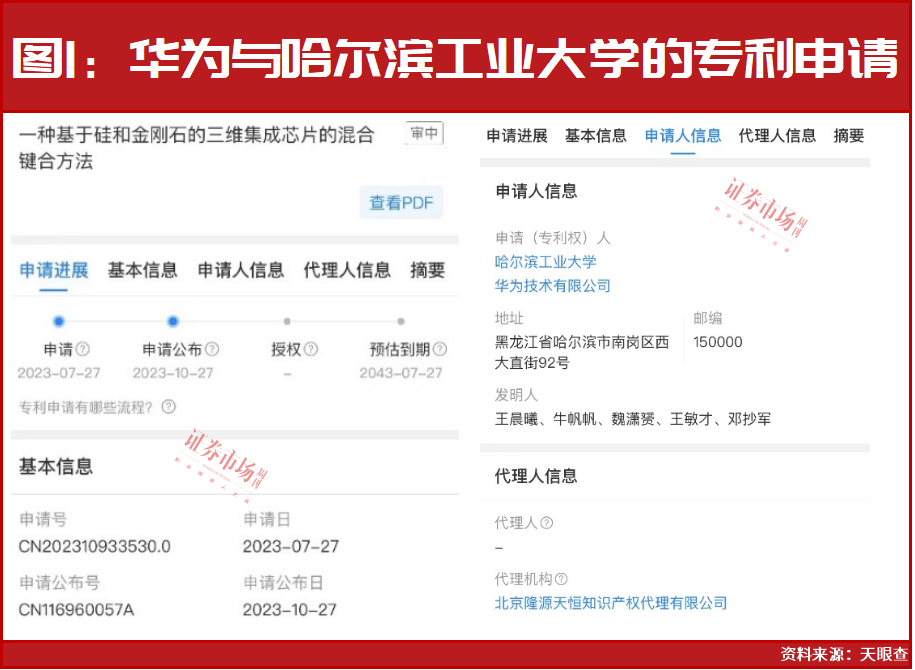915x670 pixels.
Task: Click the 代理人信息 section heading
Action: coord(536,476)
